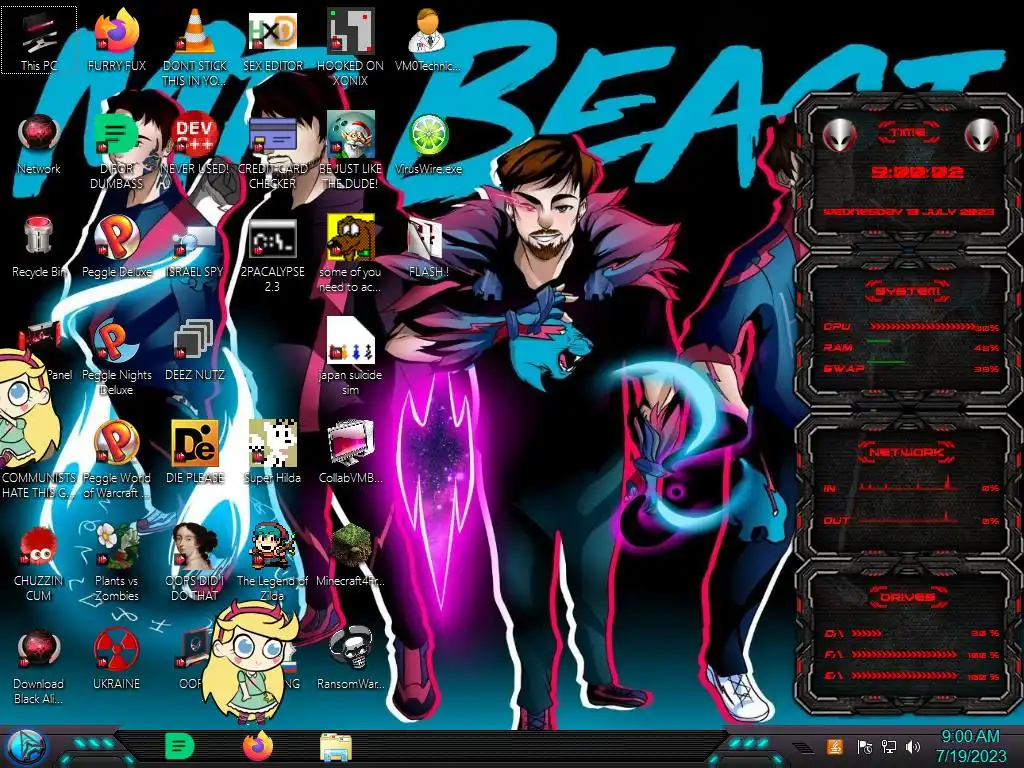
Task: Click the E:\ drive usage bar
Action: coord(904,676)
